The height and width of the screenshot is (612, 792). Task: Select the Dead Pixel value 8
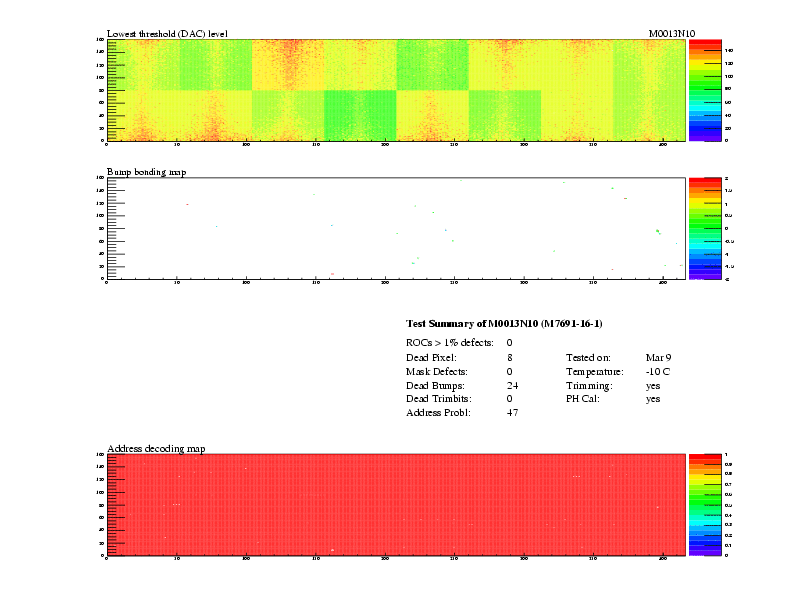[x=510, y=358]
